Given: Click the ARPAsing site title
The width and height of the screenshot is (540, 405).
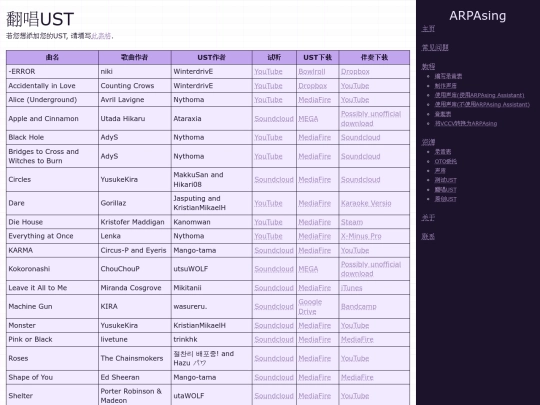Looking at the screenshot, I should tap(477, 15).
